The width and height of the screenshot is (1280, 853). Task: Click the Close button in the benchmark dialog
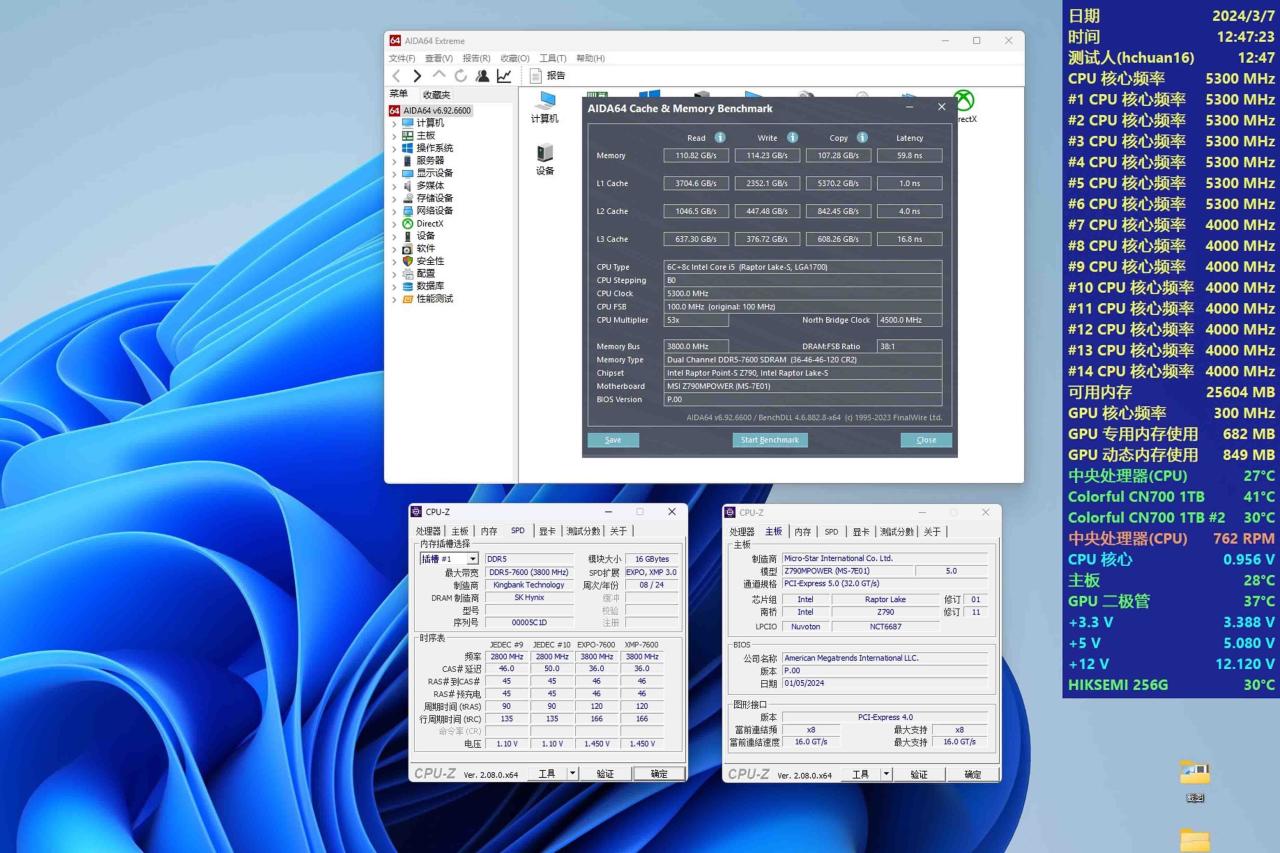click(x=926, y=440)
